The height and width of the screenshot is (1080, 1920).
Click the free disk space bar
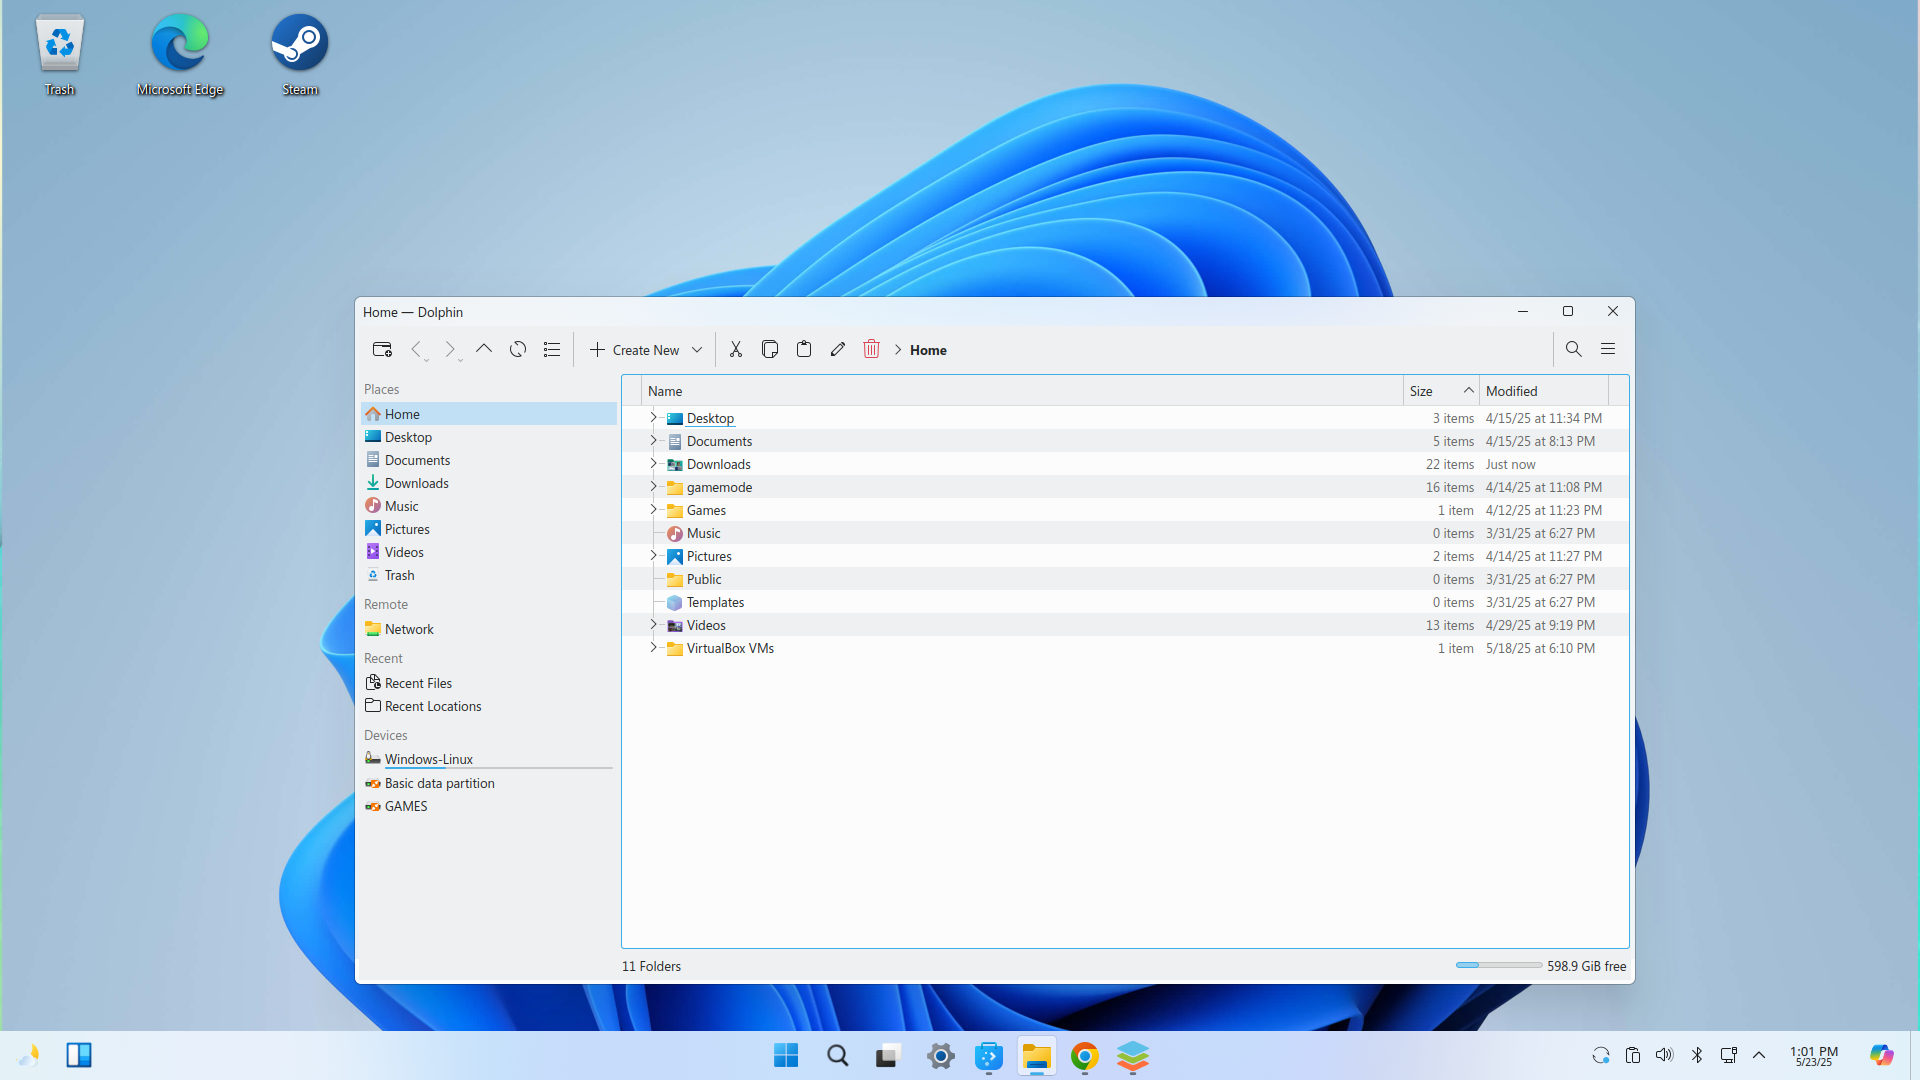[1498, 965]
